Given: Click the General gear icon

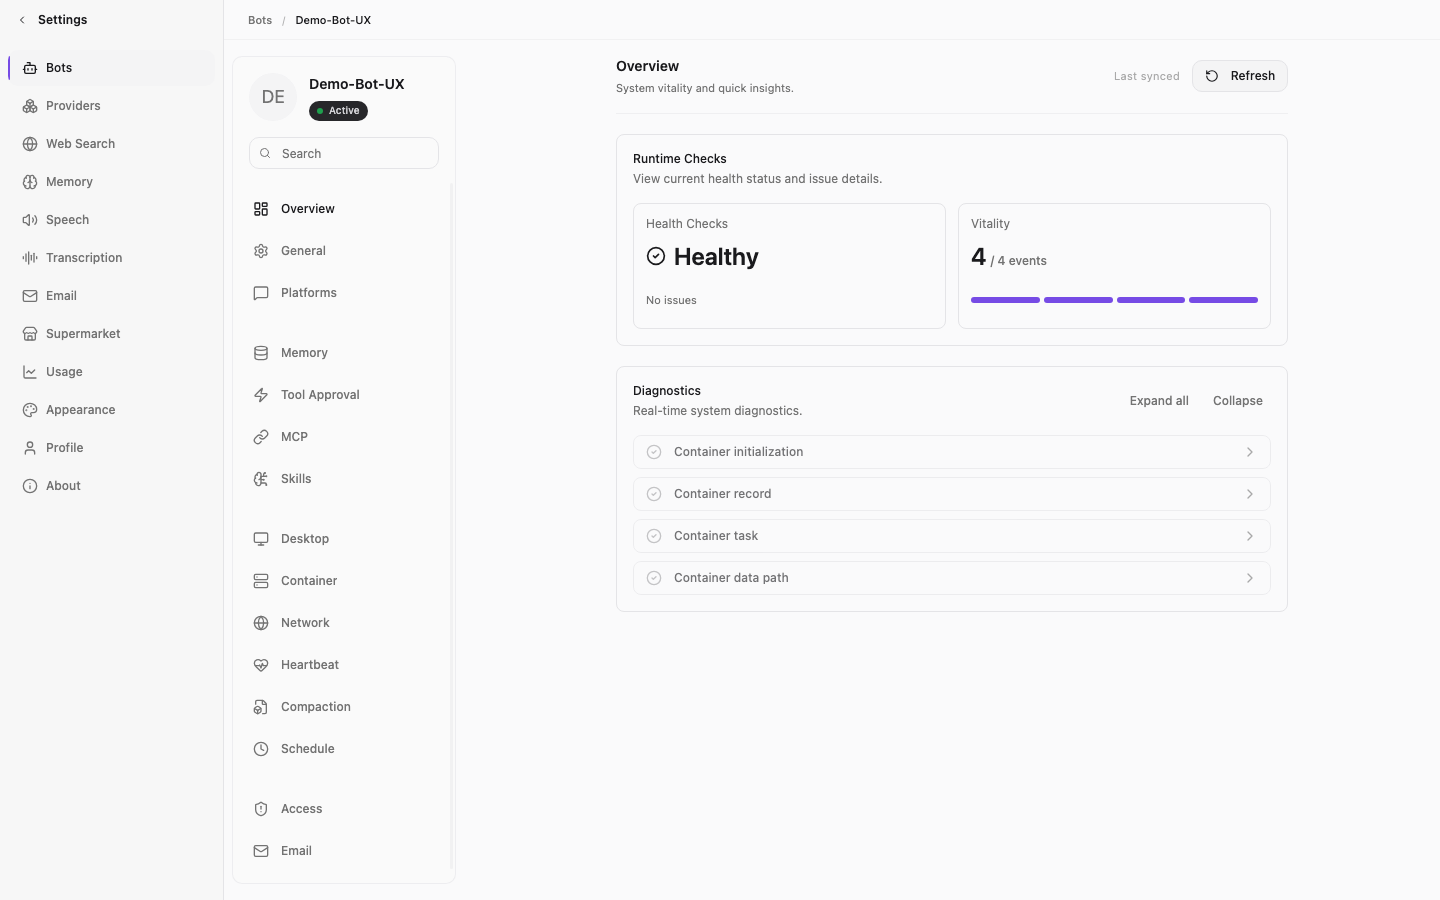Looking at the screenshot, I should tap(261, 251).
